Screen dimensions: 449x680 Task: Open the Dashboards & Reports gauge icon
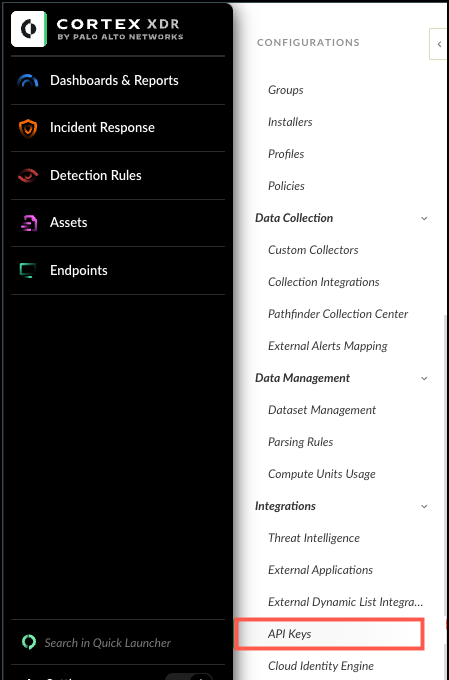tap(28, 81)
